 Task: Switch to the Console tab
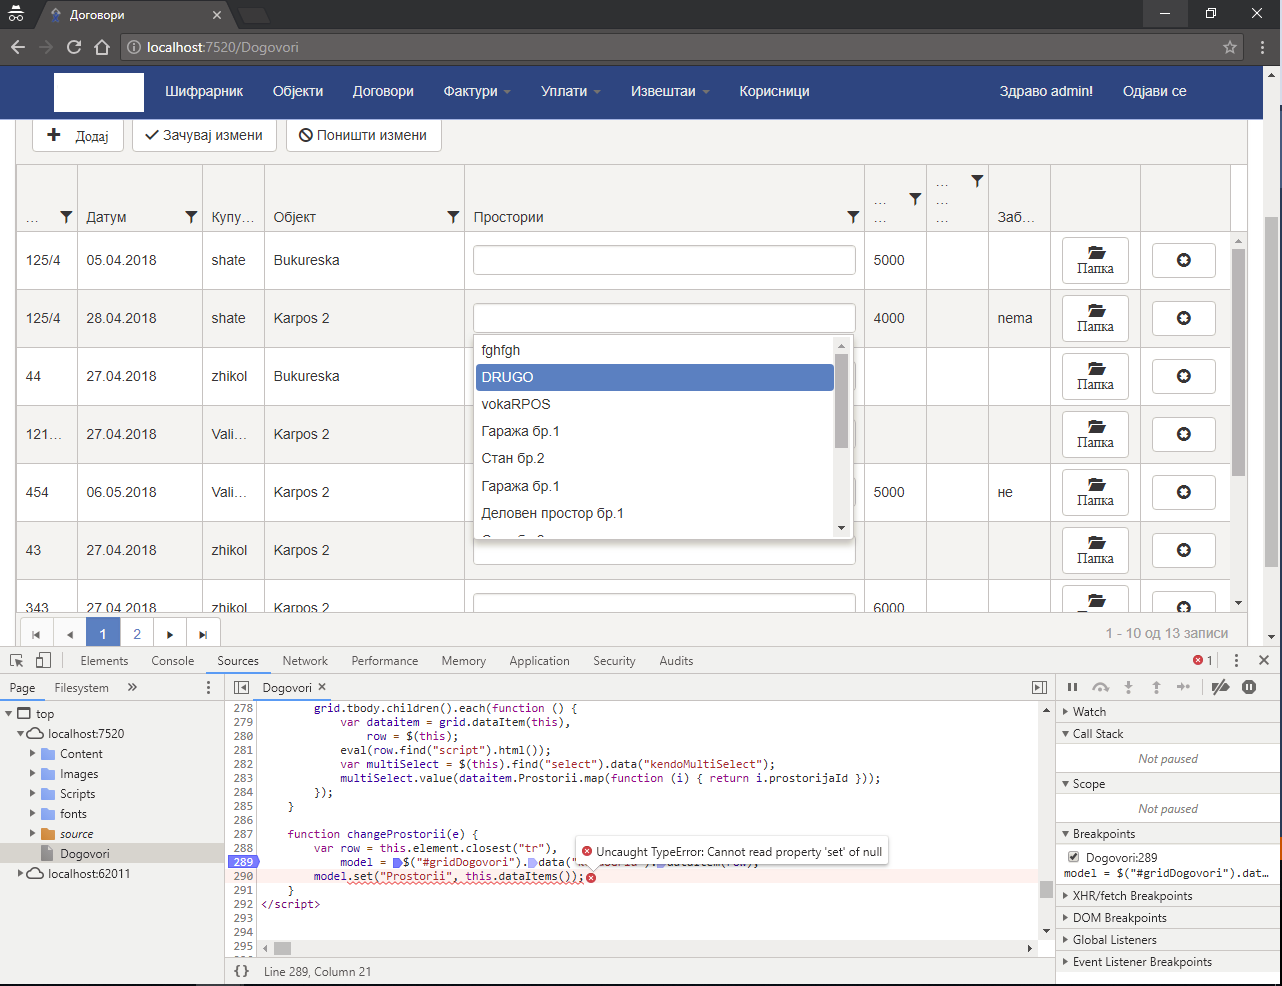[173, 661]
